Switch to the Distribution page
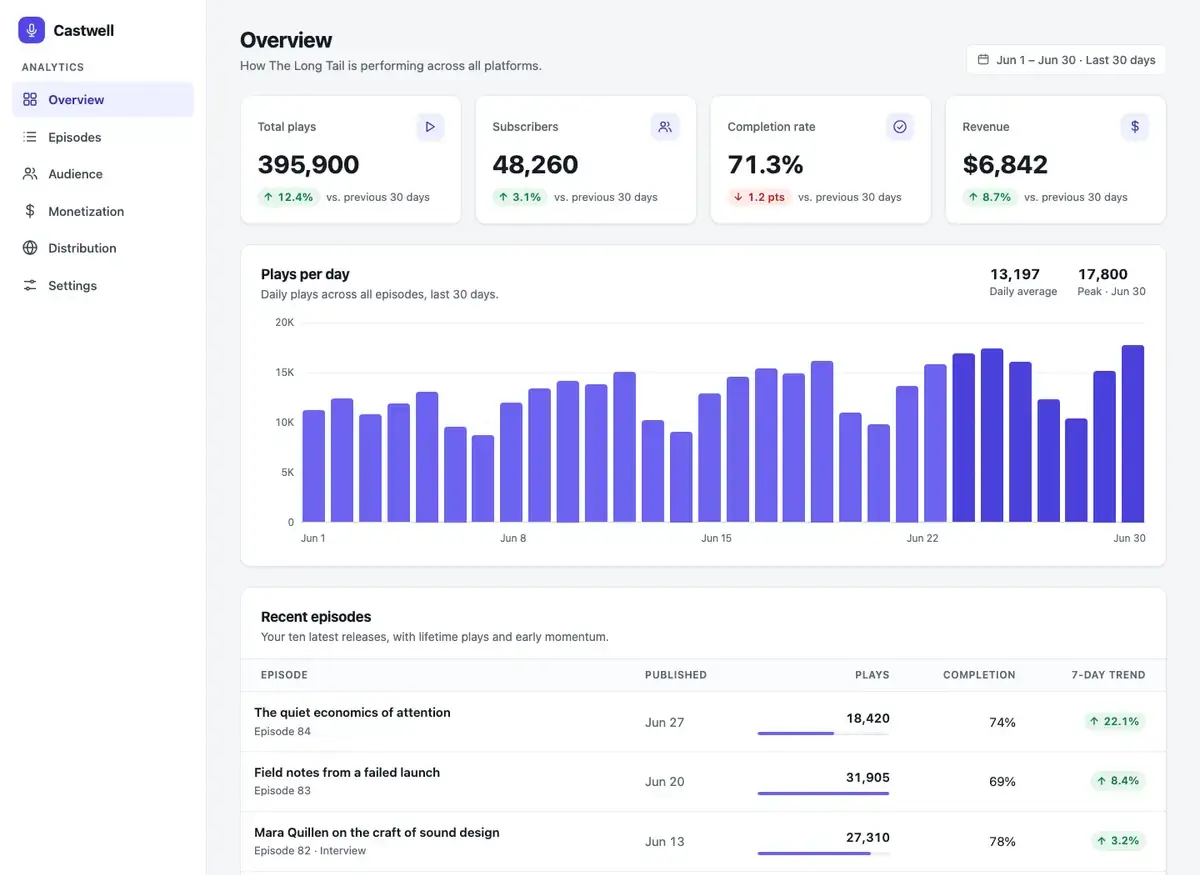 [103, 248]
